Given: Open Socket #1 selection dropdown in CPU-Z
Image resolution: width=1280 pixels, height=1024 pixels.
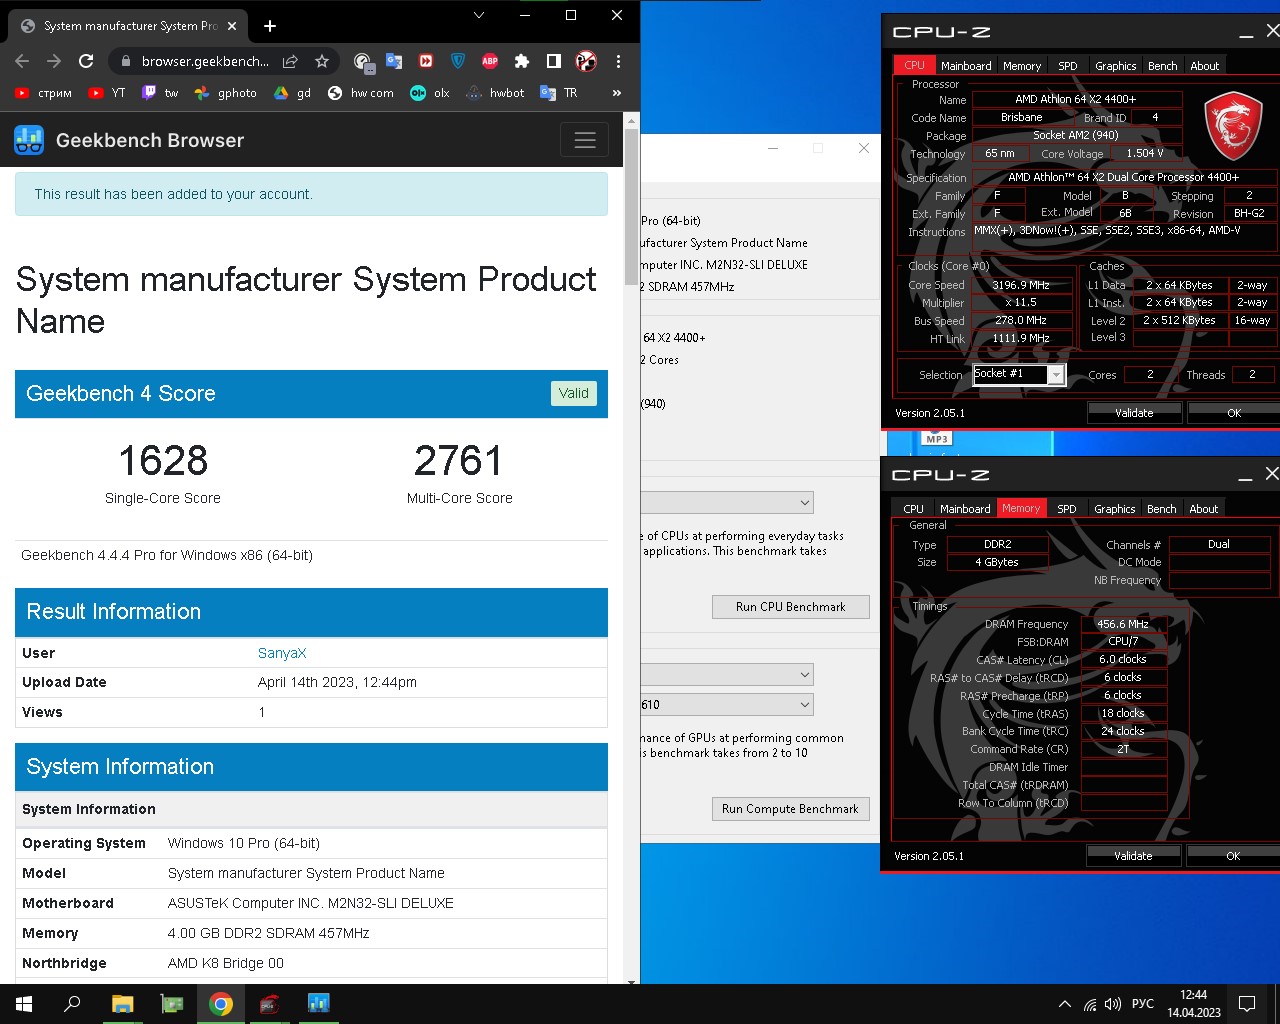Looking at the screenshot, I should tap(1020, 374).
